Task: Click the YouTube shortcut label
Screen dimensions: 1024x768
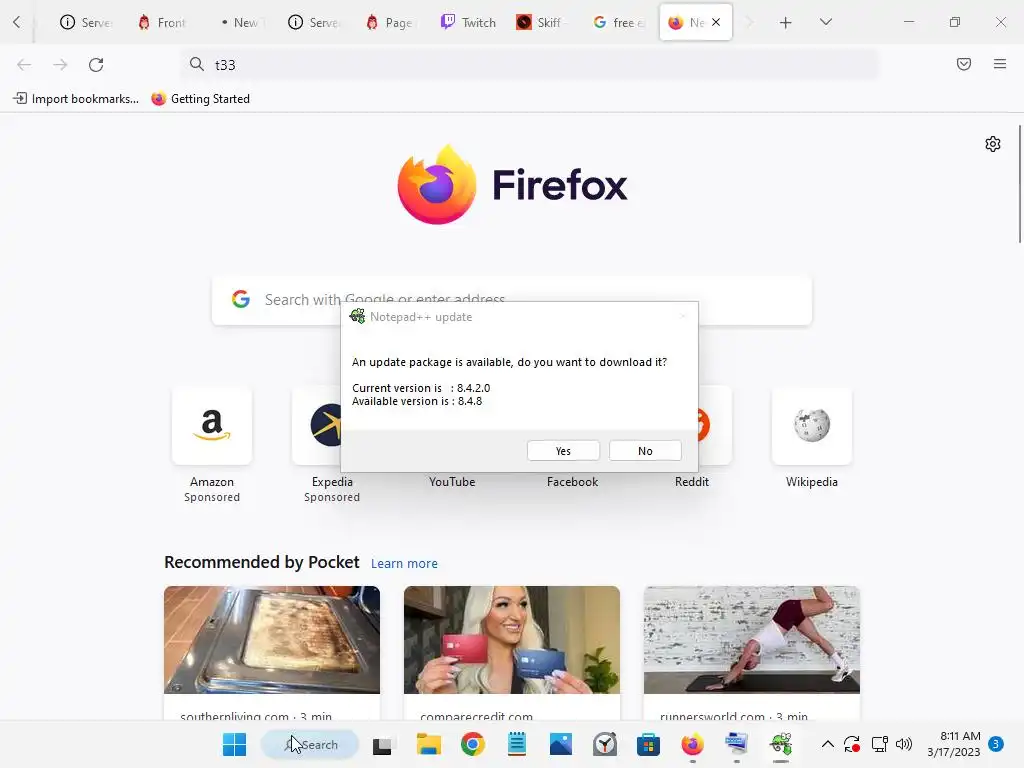Action: (452, 482)
